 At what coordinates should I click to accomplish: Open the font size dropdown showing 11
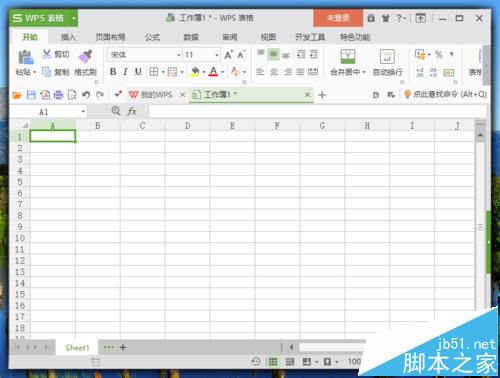tap(217, 55)
